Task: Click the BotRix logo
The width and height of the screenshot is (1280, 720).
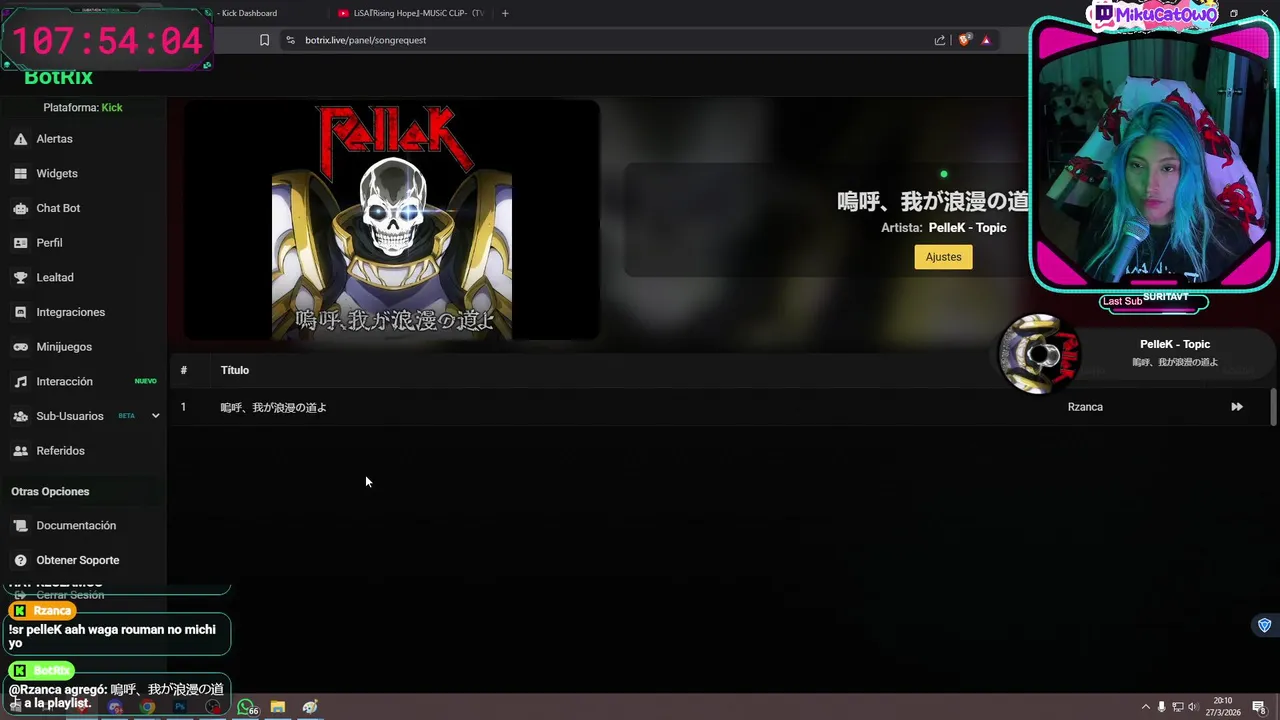Action: [58, 77]
